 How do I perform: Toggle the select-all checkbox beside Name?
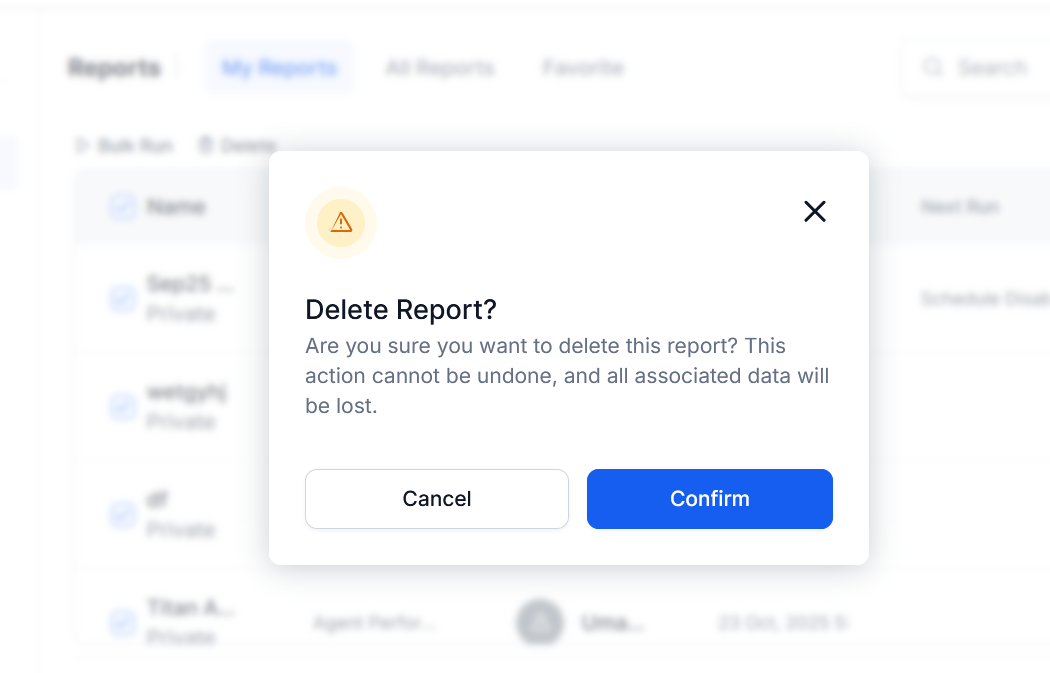pyautogui.click(x=122, y=207)
